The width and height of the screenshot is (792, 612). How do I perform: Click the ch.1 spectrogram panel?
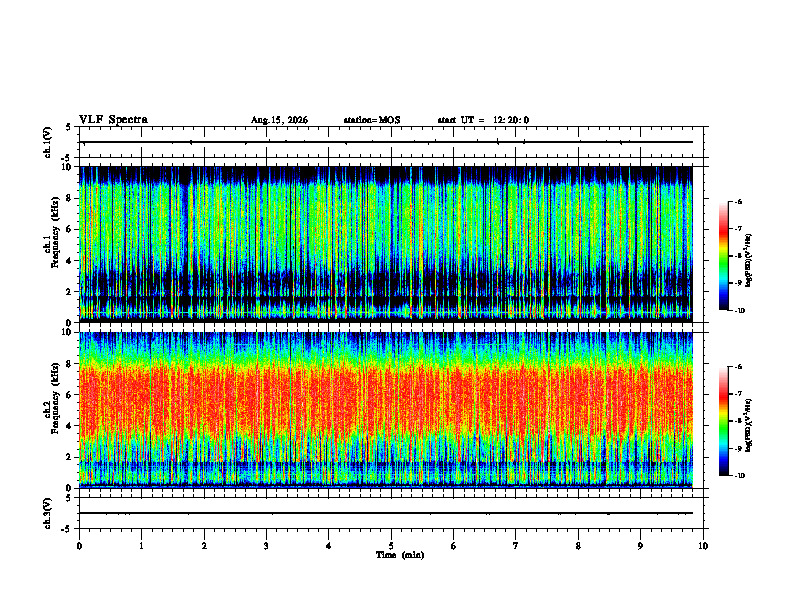tap(386, 244)
